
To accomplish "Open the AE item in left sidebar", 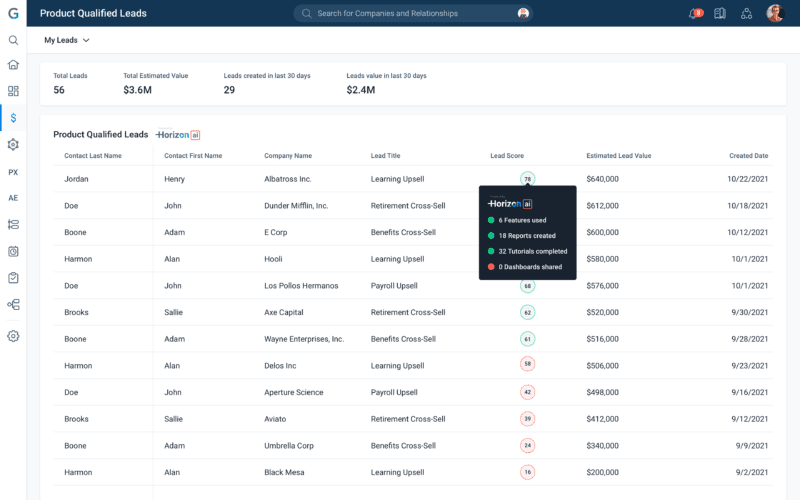I will click(13, 198).
